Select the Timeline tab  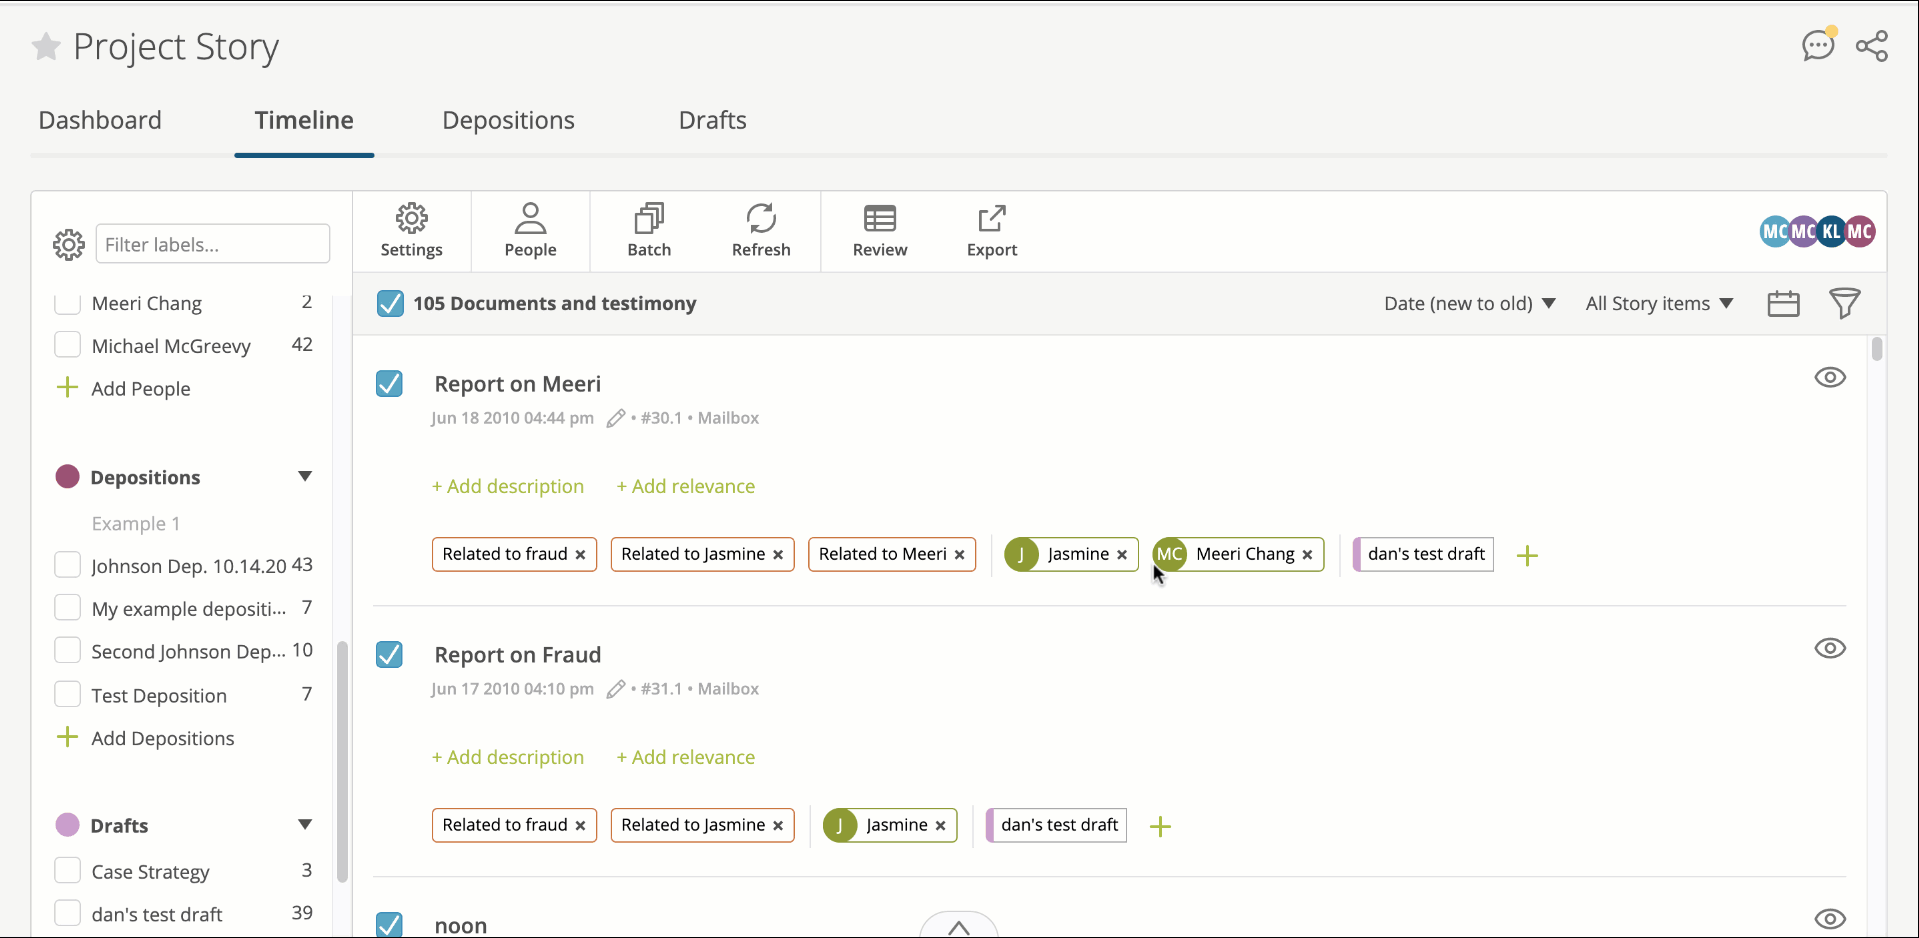pos(304,120)
